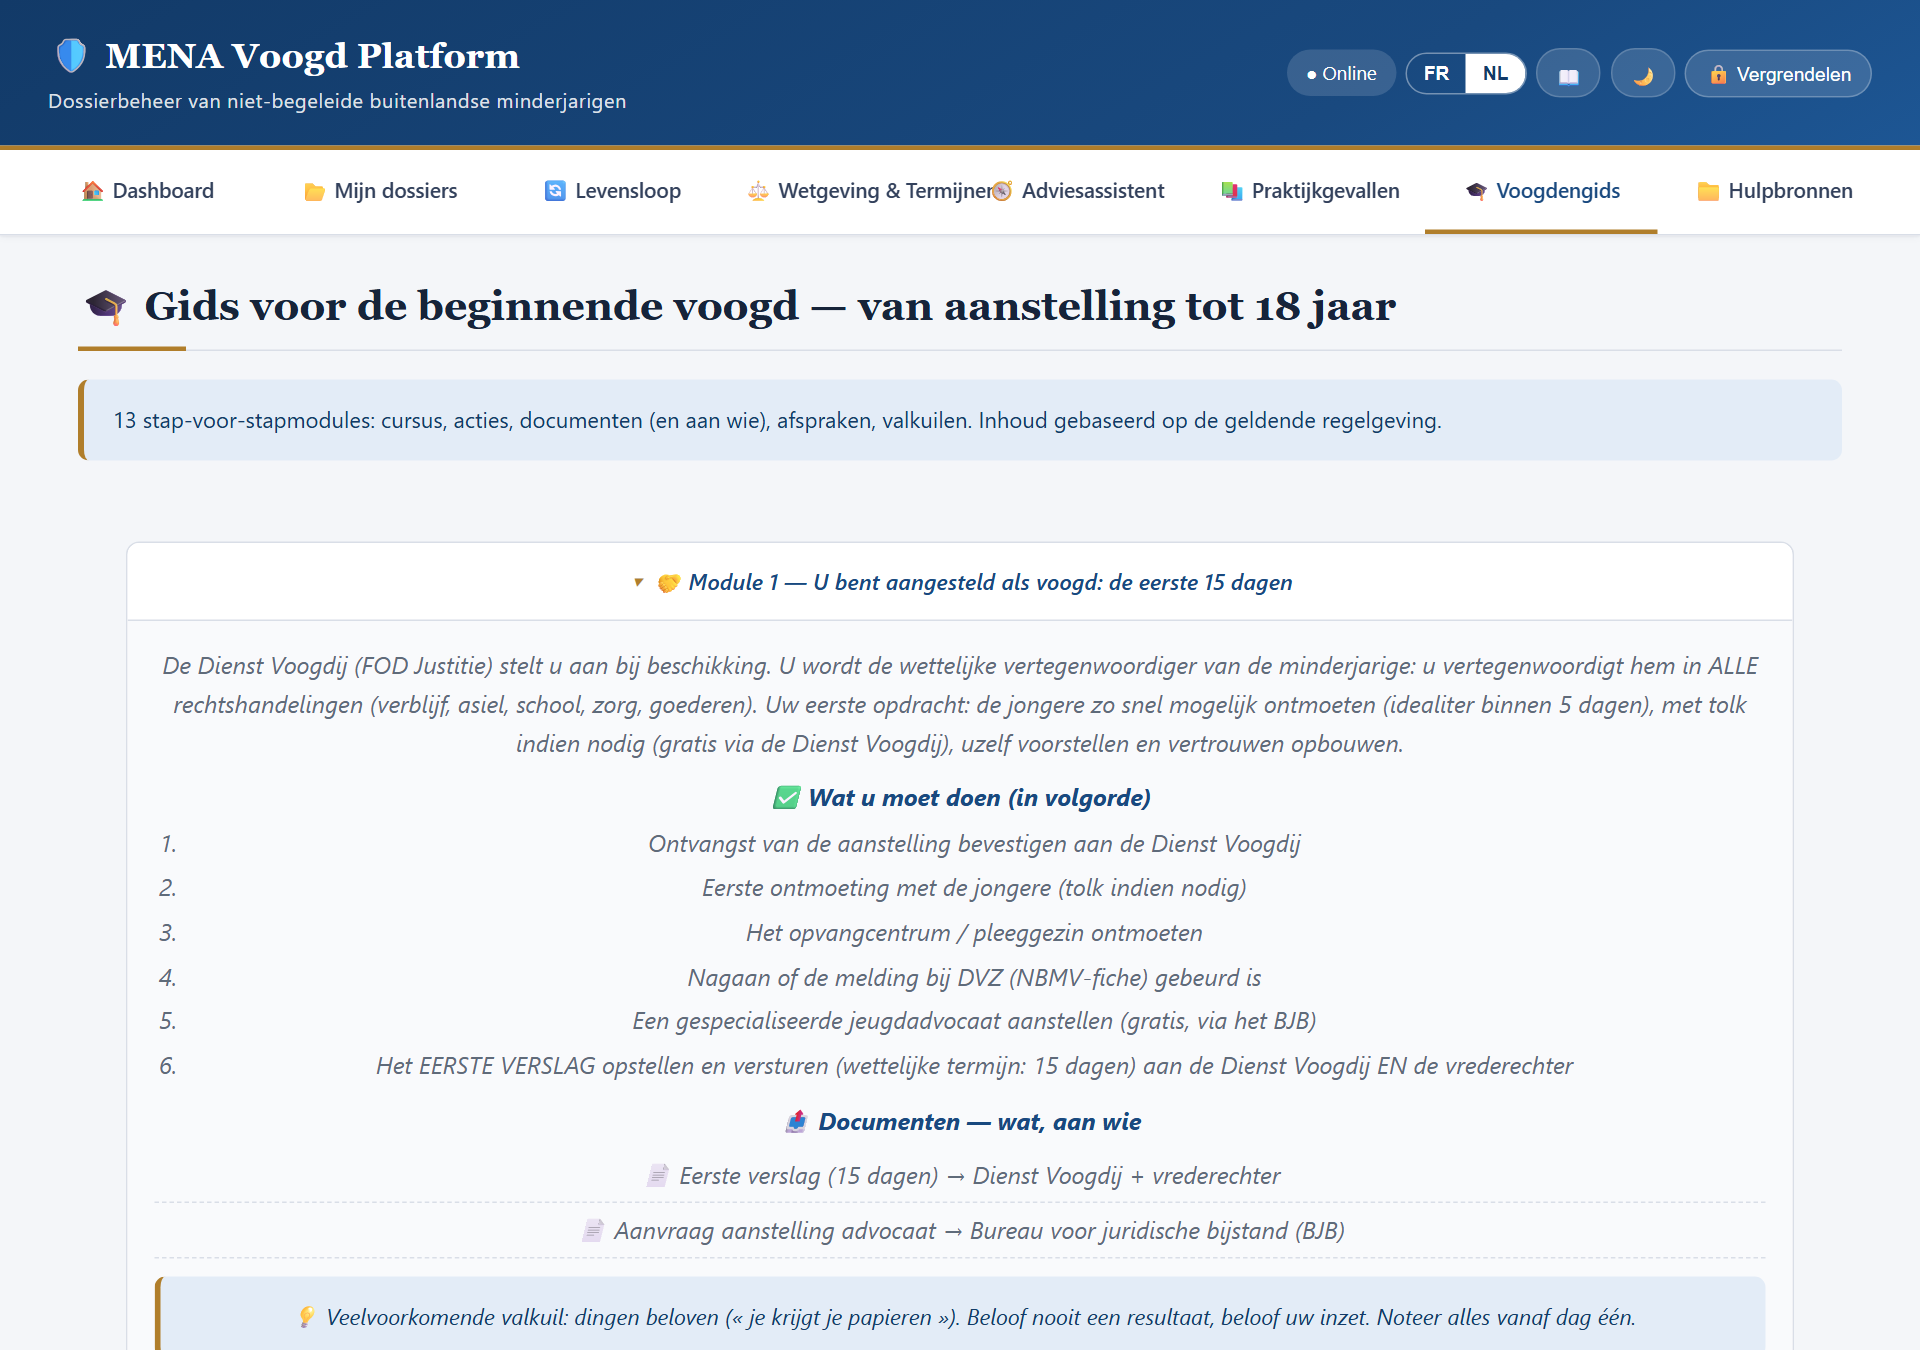1920x1350 pixels.
Task: Click 'Ontvangst van de aanstelling bevestigen' step
Action: pyautogui.click(x=974, y=844)
